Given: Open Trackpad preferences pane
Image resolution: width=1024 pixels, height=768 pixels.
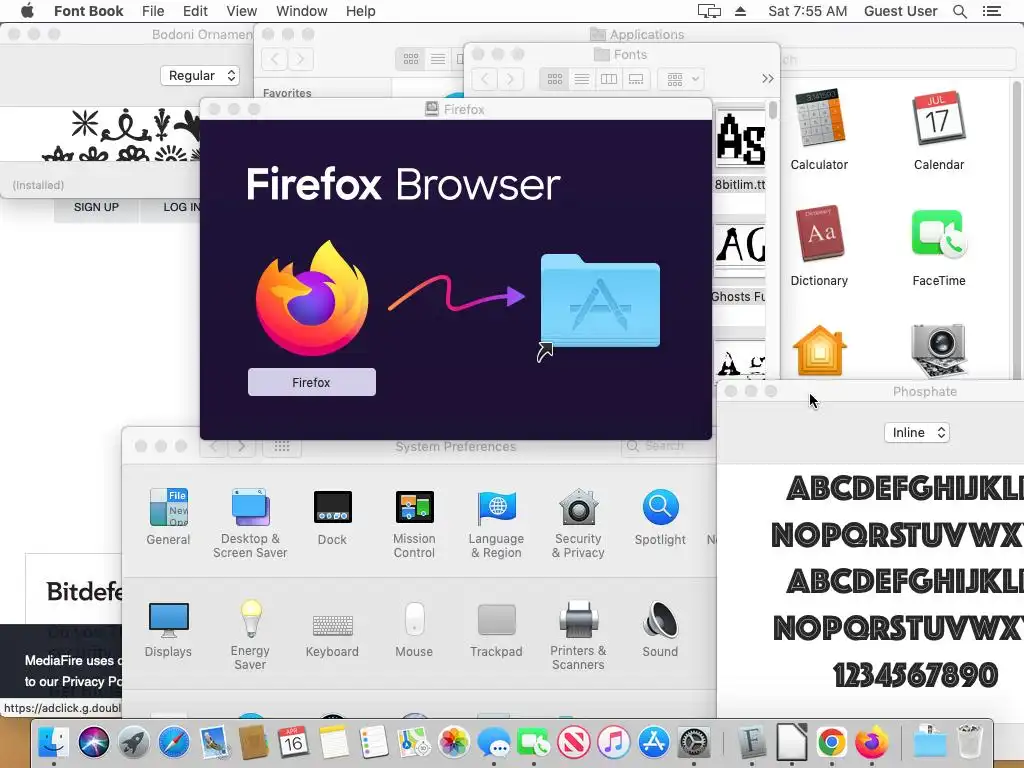Looking at the screenshot, I should click(496, 620).
